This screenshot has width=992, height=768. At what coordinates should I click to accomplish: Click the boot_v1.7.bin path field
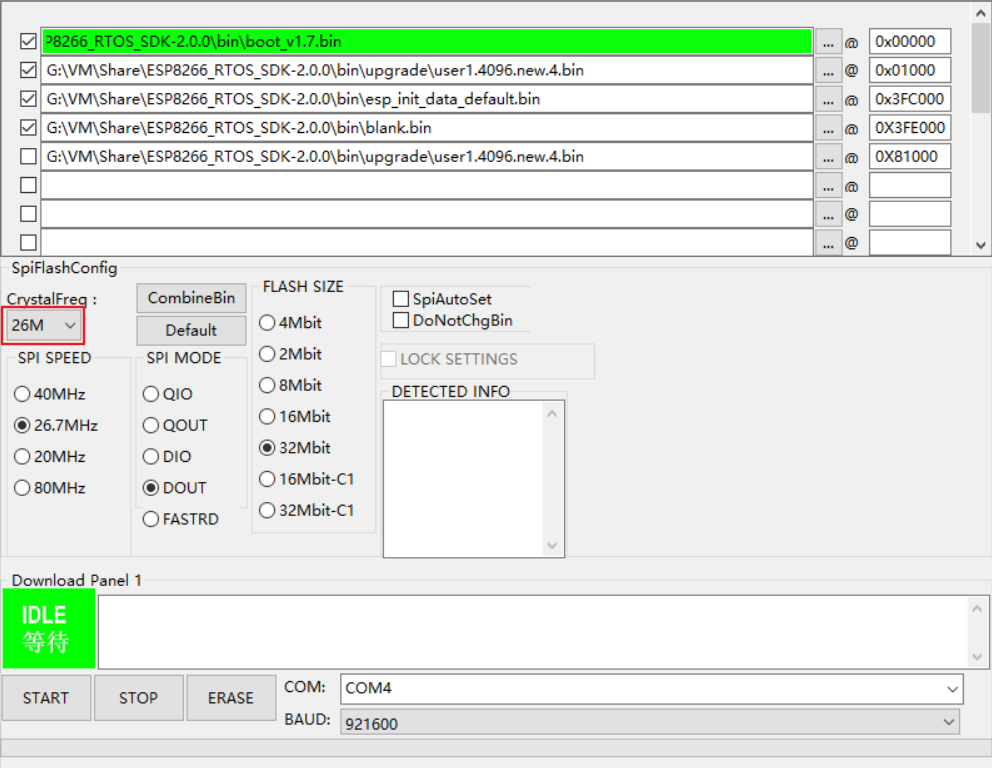pyautogui.click(x=427, y=42)
